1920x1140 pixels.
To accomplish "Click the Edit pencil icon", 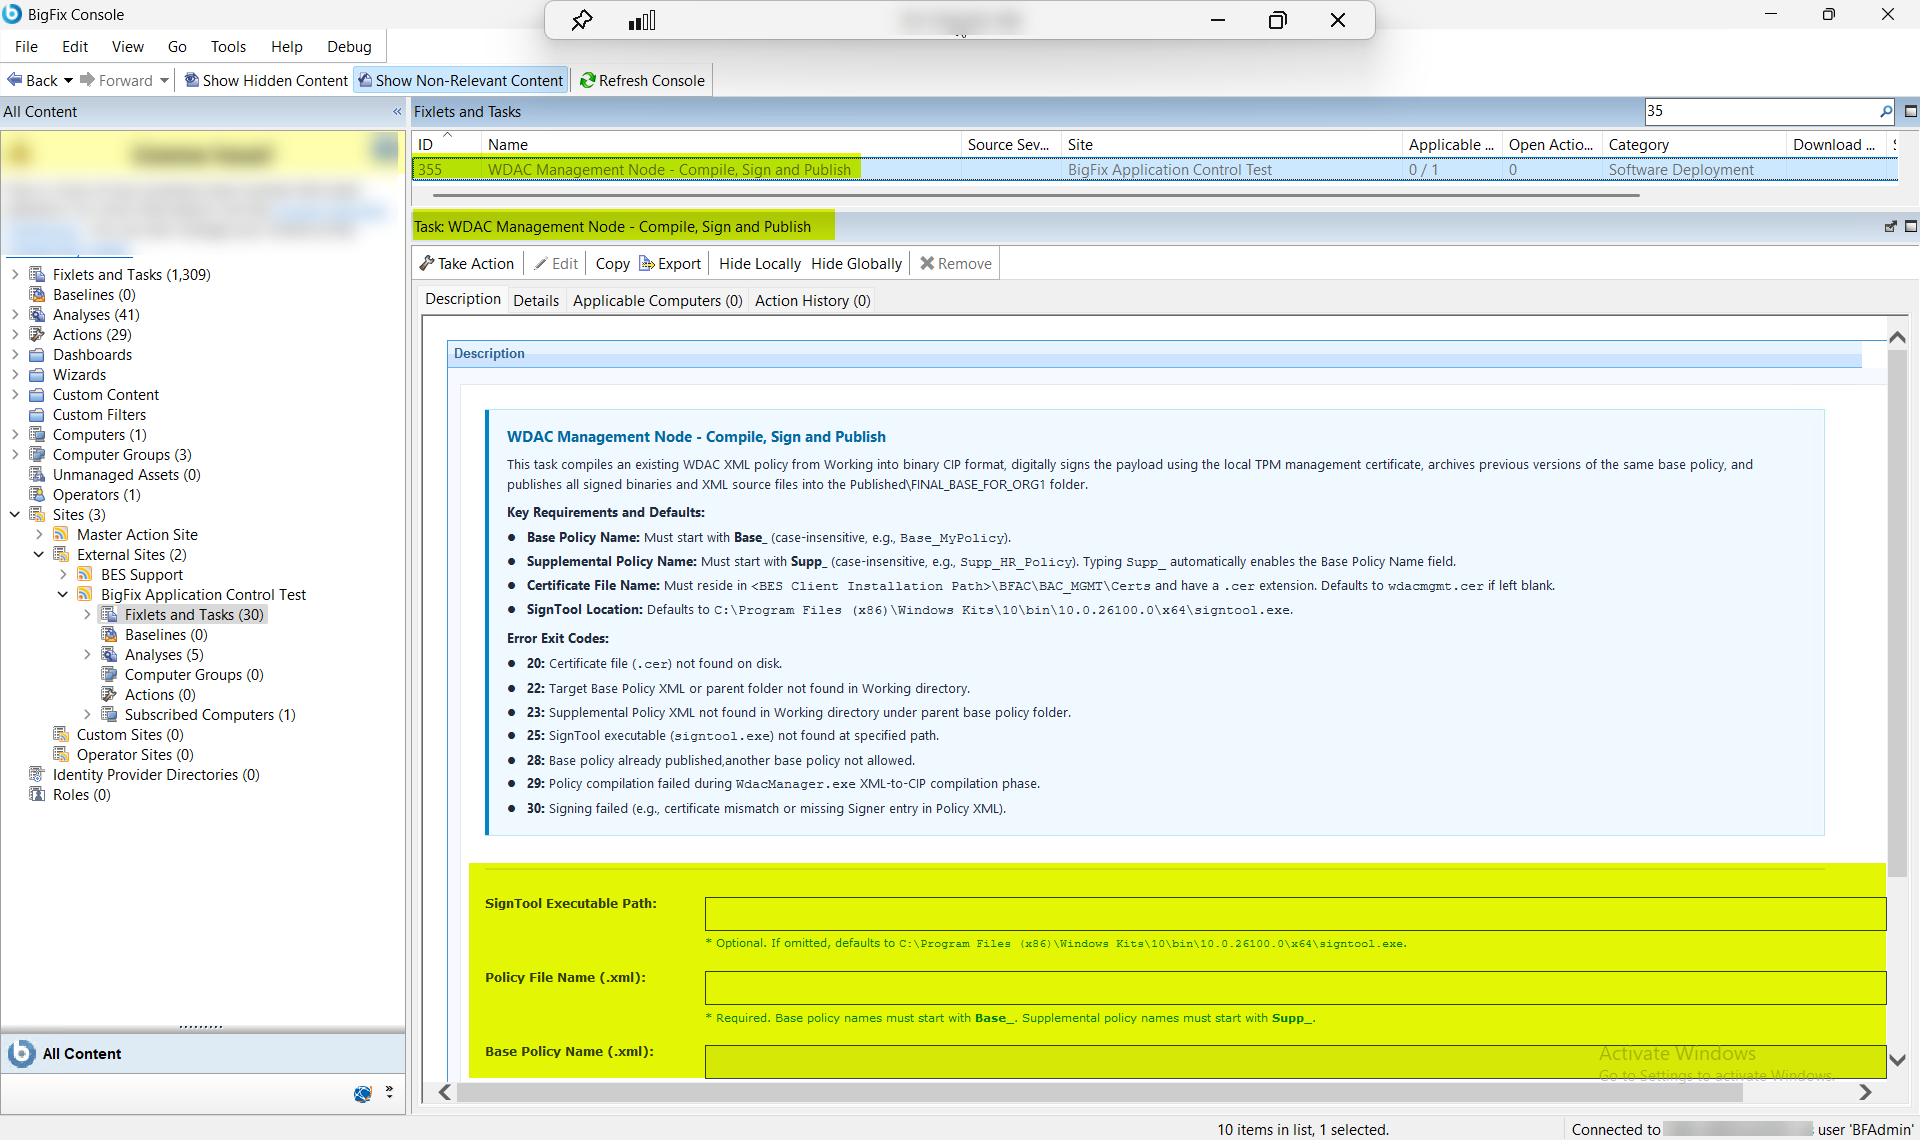I will 541,264.
